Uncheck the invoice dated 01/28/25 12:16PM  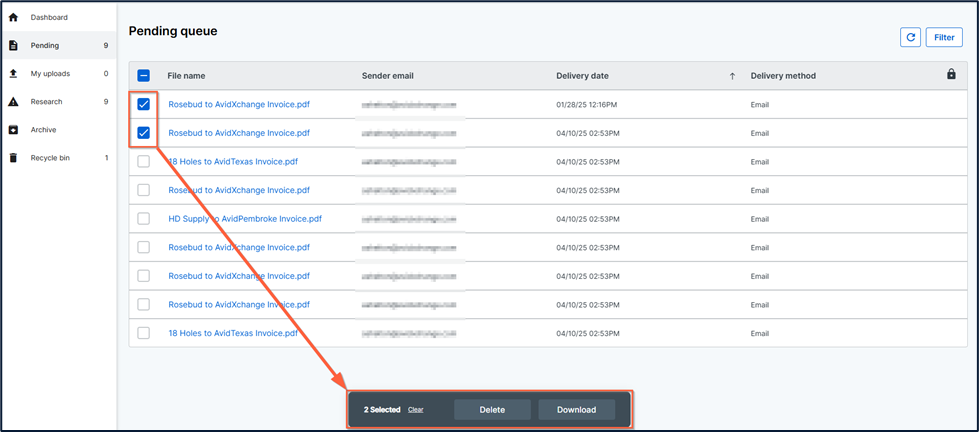pos(144,104)
